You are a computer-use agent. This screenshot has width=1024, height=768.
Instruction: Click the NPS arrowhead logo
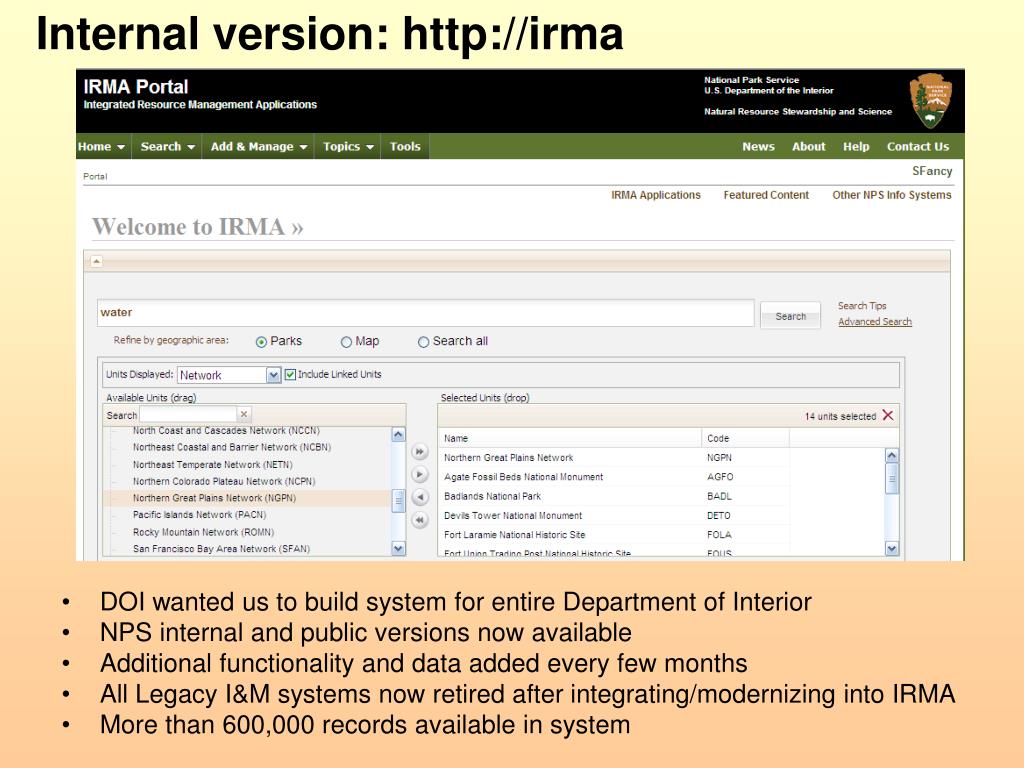931,101
